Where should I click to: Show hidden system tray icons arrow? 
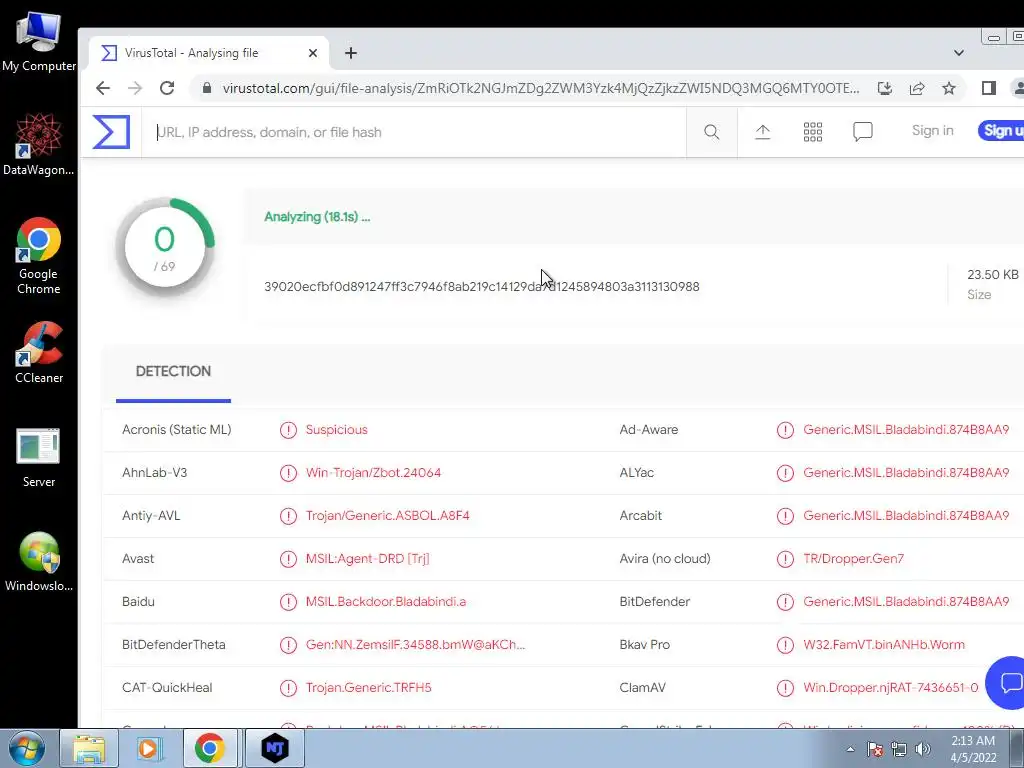[x=850, y=749]
